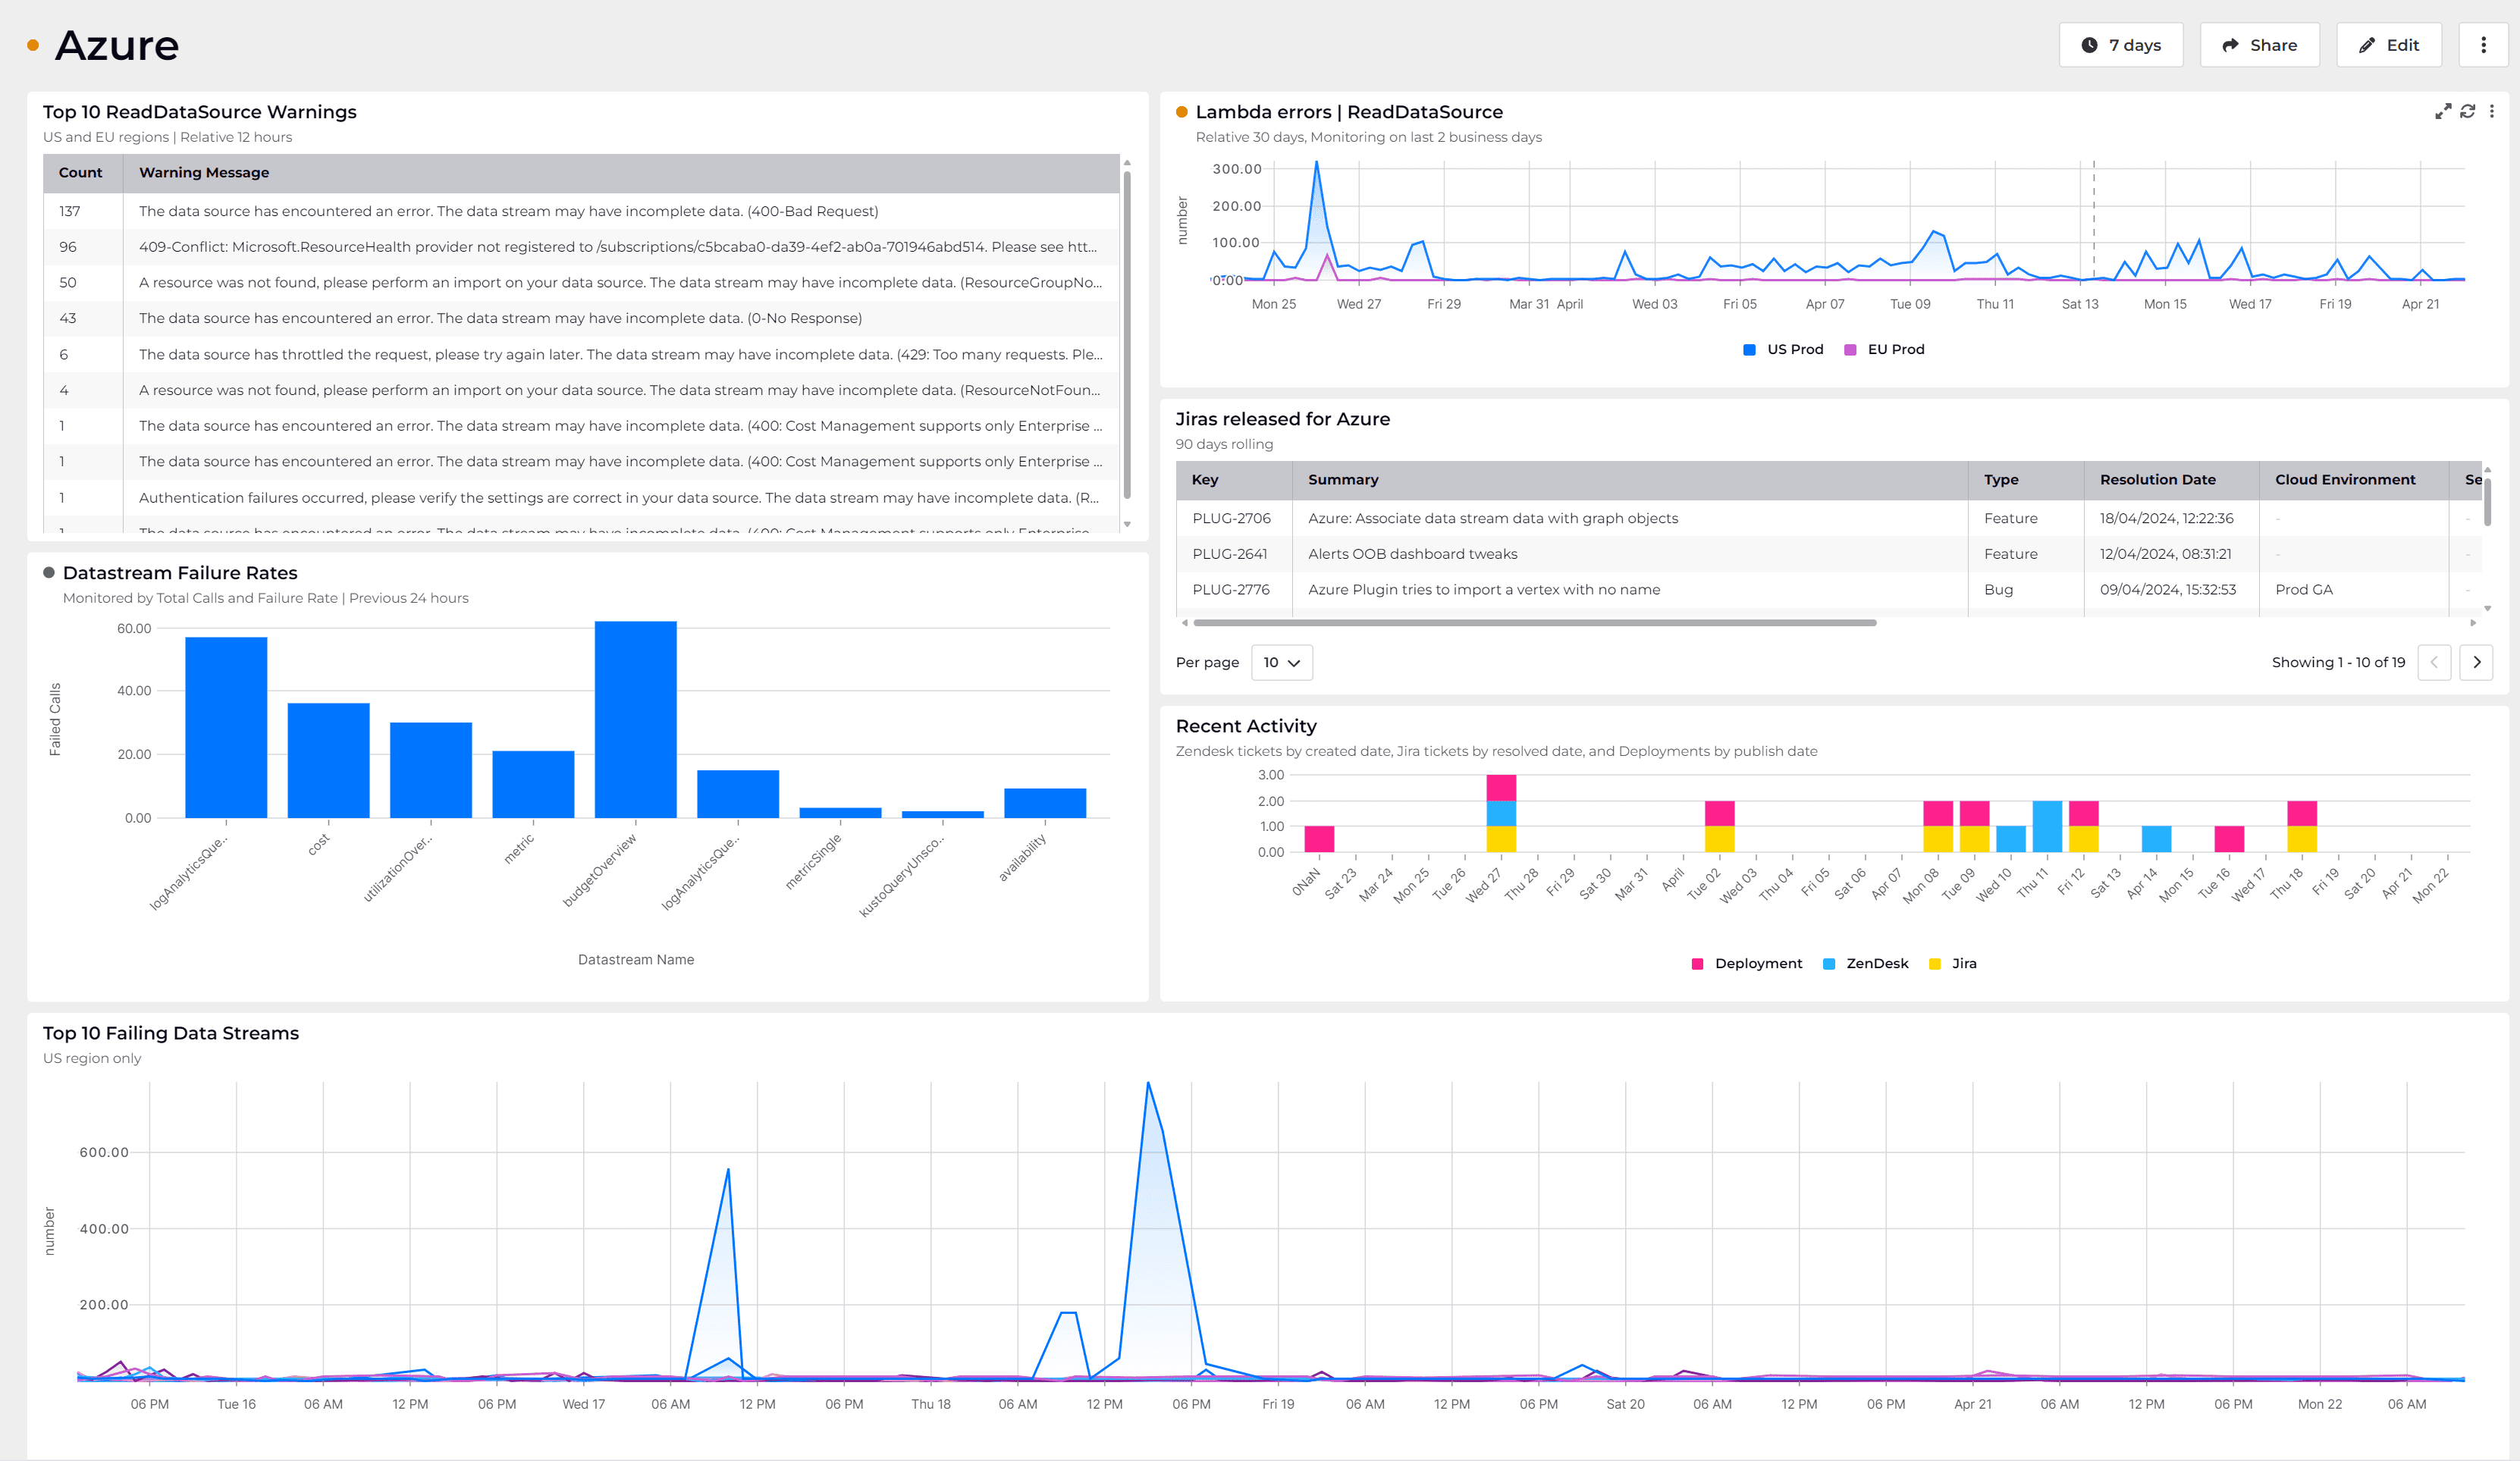The image size is (2520, 1461).
Task: Open the dashboard overflow menu at top right
Action: click(x=2484, y=44)
